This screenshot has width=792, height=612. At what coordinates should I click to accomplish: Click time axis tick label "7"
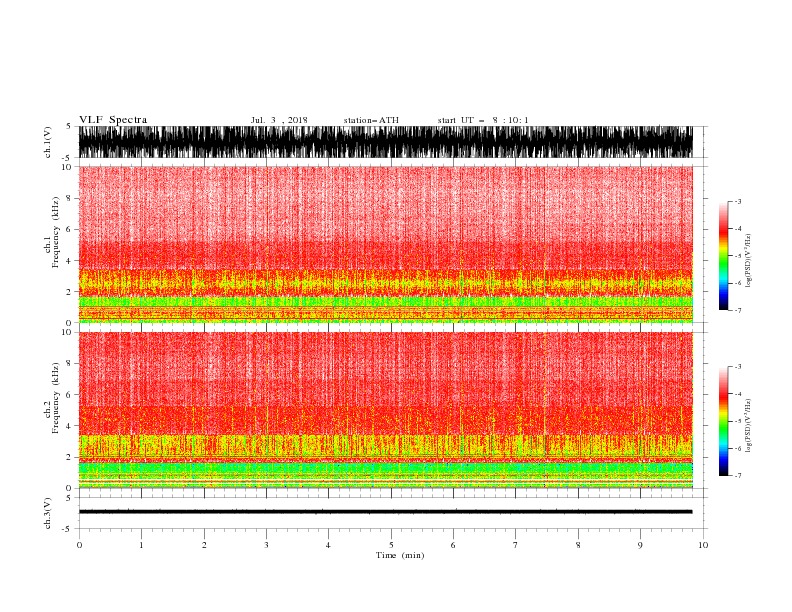point(516,545)
